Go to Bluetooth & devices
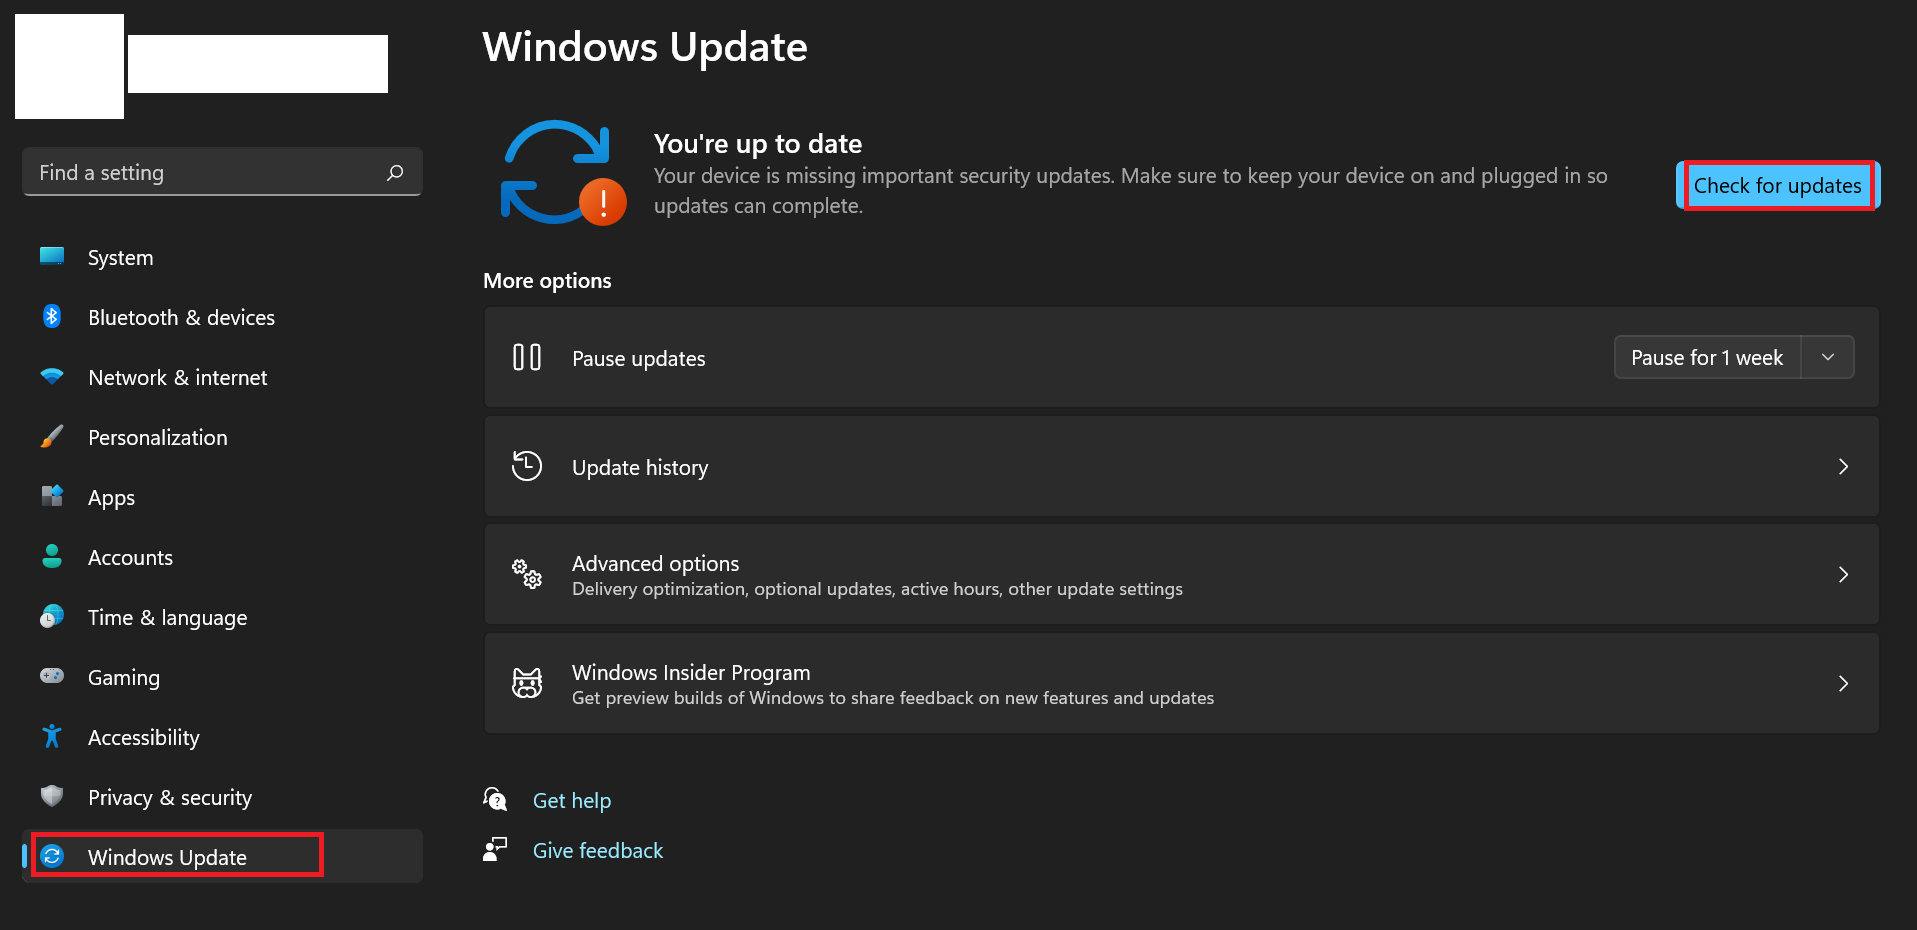The width and height of the screenshot is (1917, 930). pos(222,317)
